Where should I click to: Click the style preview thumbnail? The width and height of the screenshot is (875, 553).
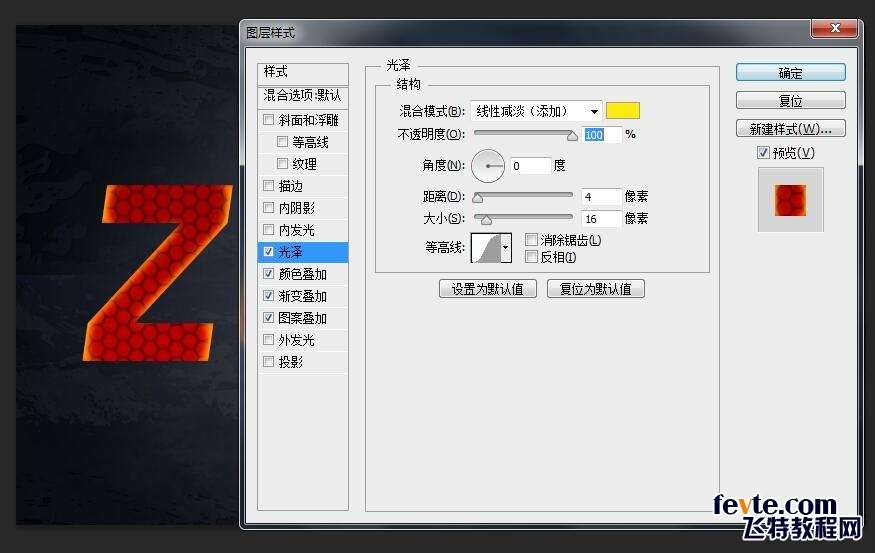coord(790,200)
